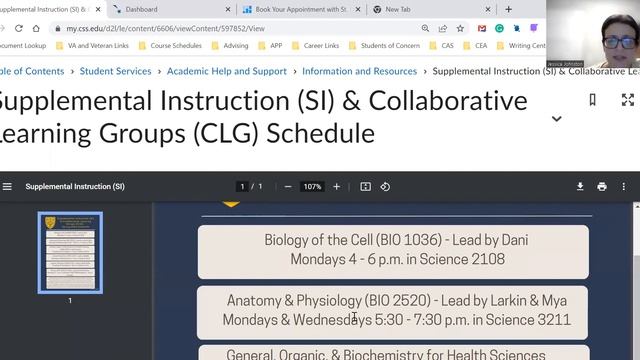Open the CEA bookmark folder
The width and height of the screenshot is (640, 360).
(475, 46)
